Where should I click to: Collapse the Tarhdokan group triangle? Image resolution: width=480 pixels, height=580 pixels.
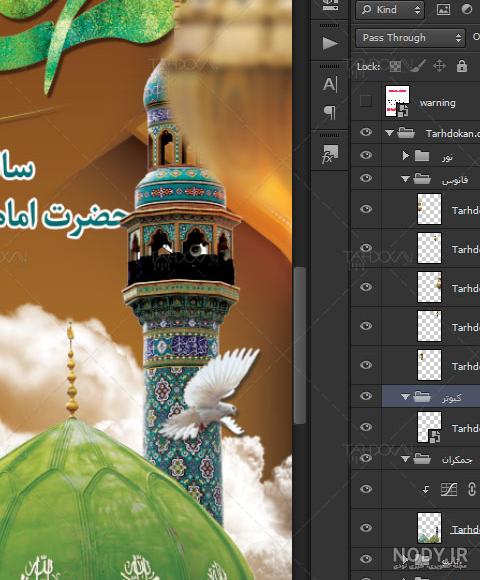(389, 132)
